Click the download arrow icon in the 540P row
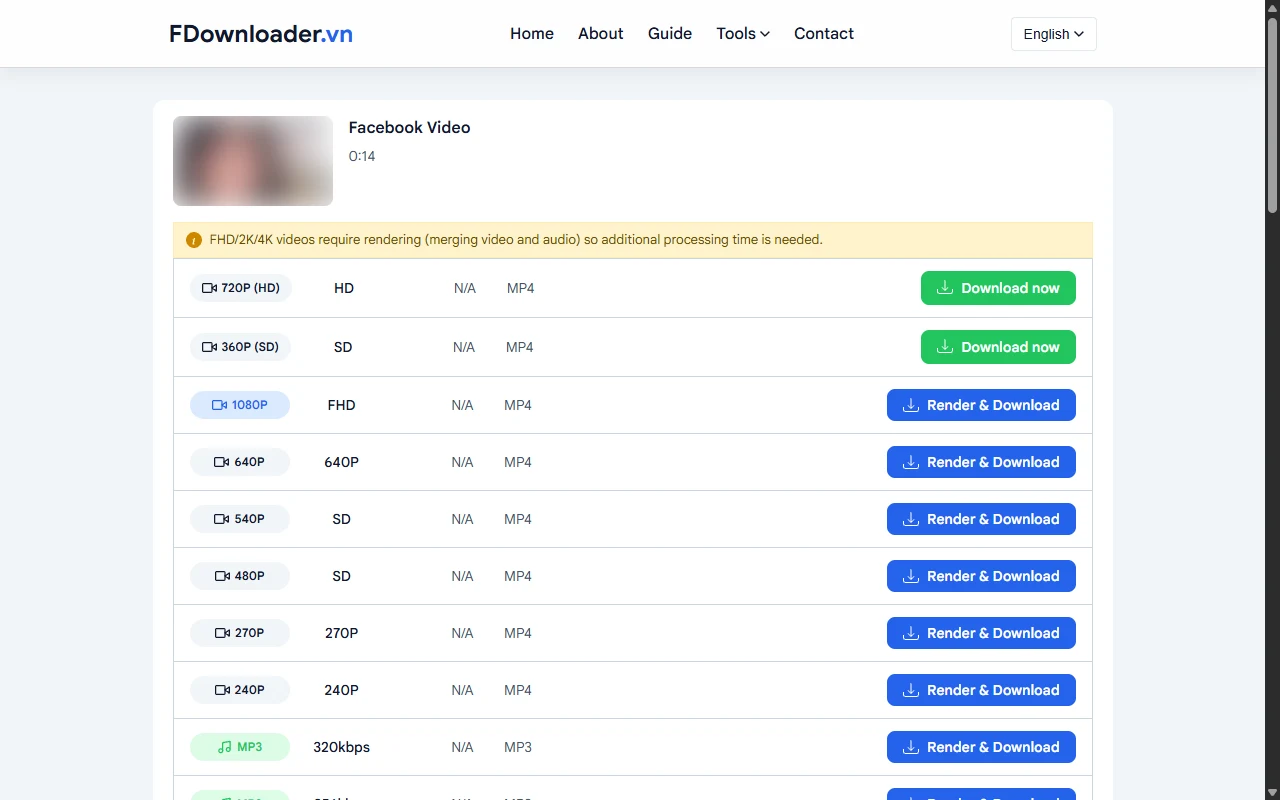This screenshot has height=800, width=1280. click(911, 519)
